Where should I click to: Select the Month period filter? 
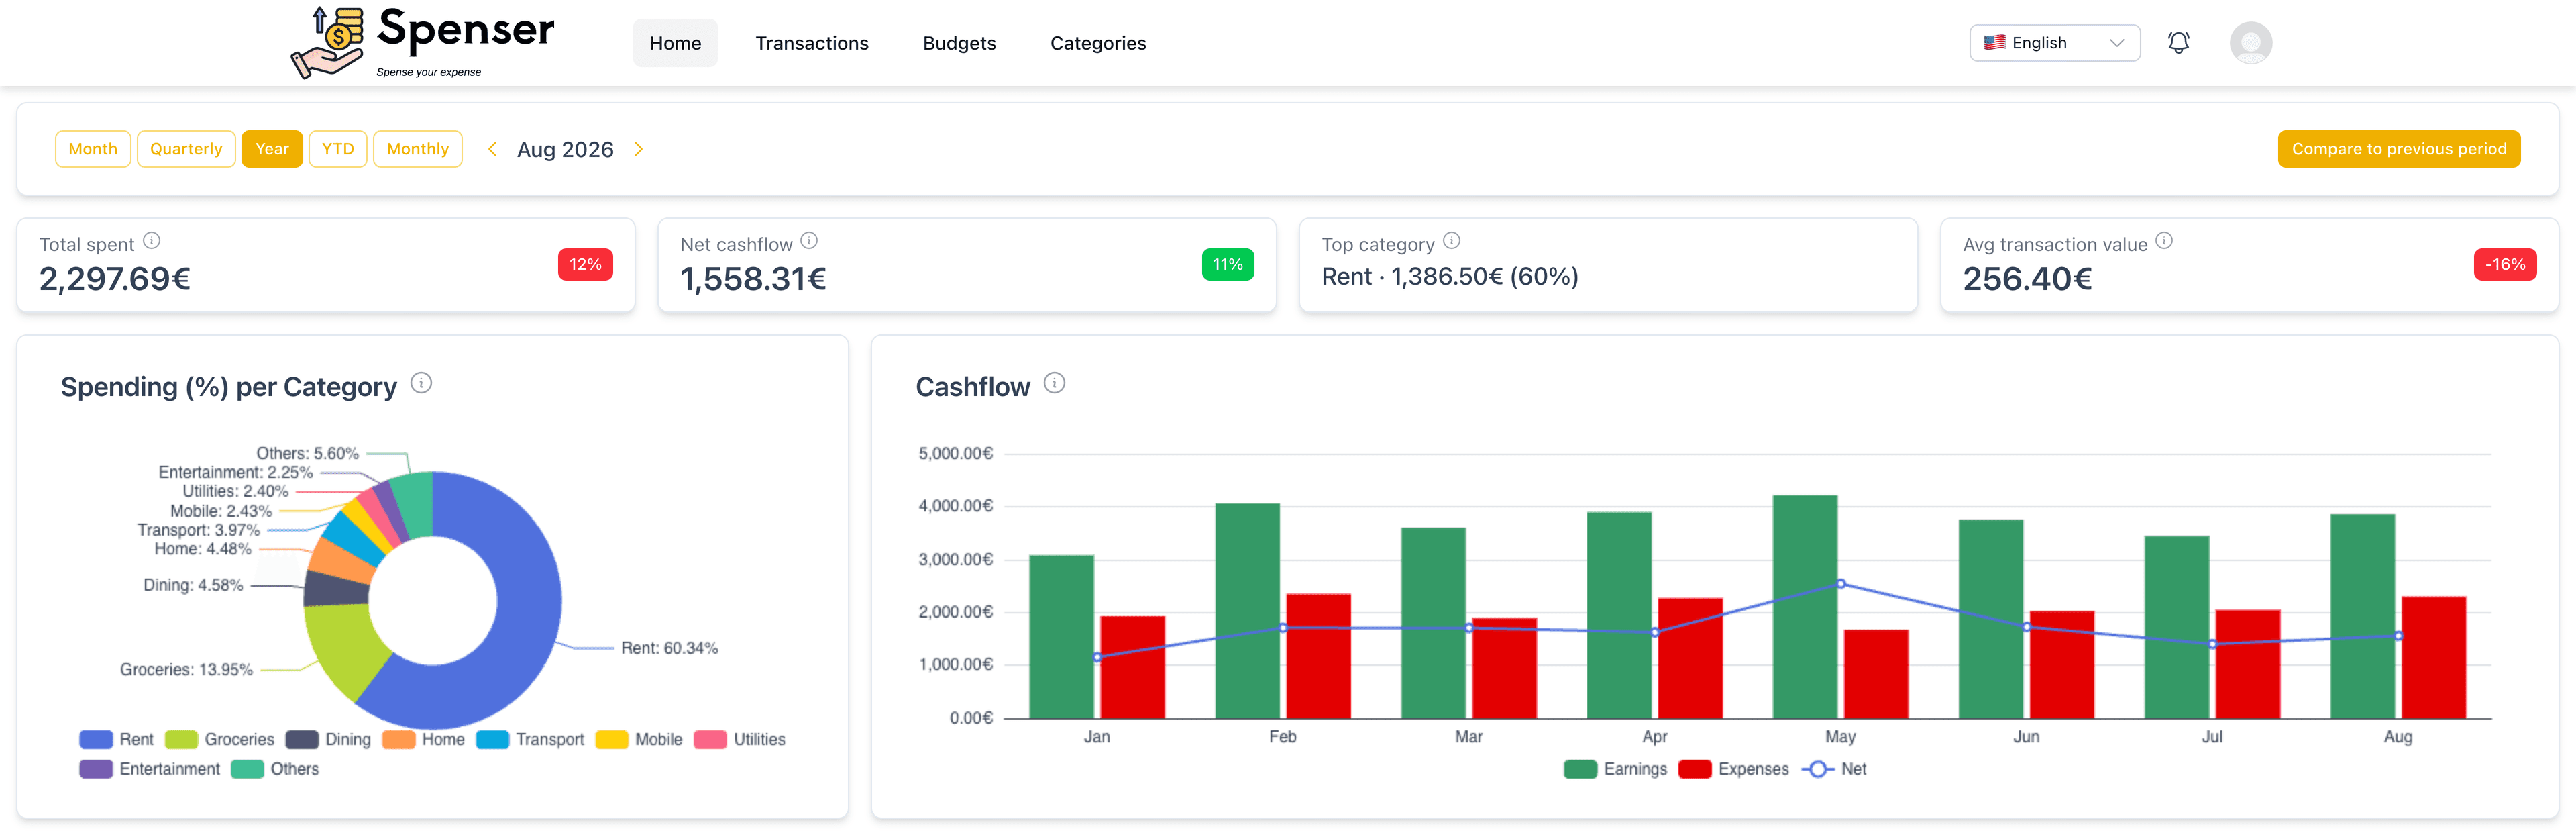[x=93, y=149]
